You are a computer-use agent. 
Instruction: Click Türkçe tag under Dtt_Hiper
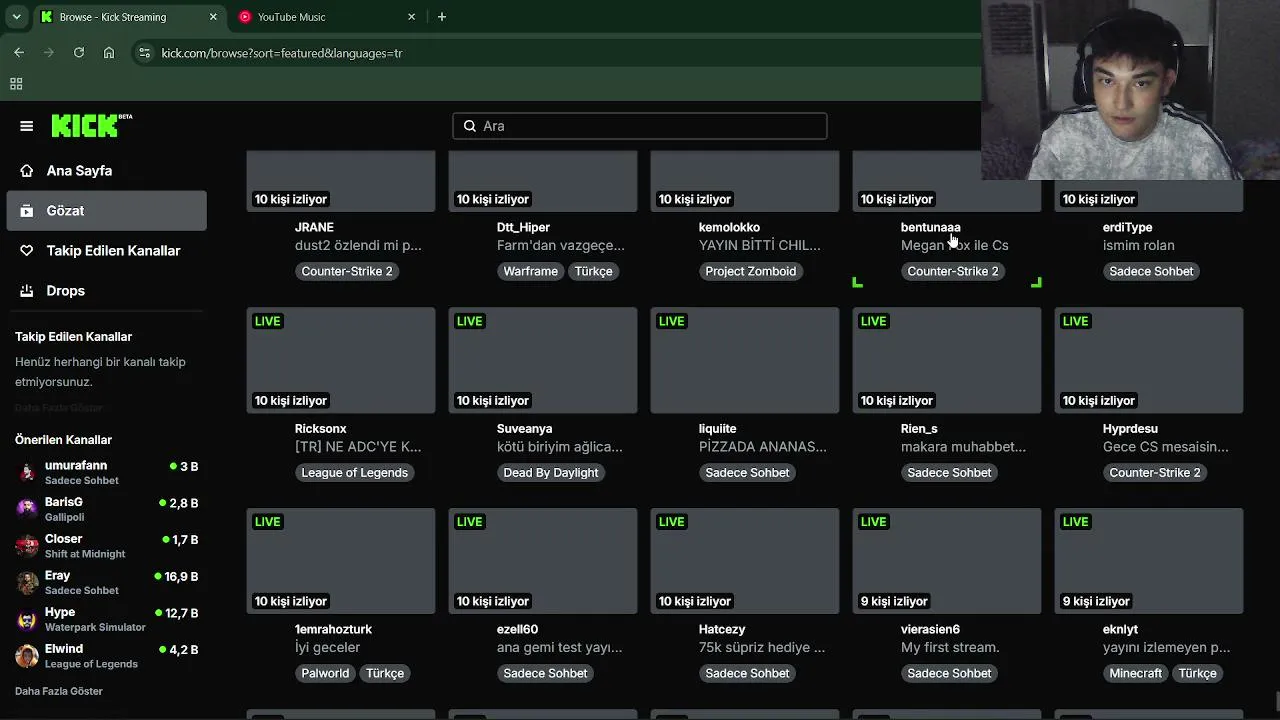(593, 271)
